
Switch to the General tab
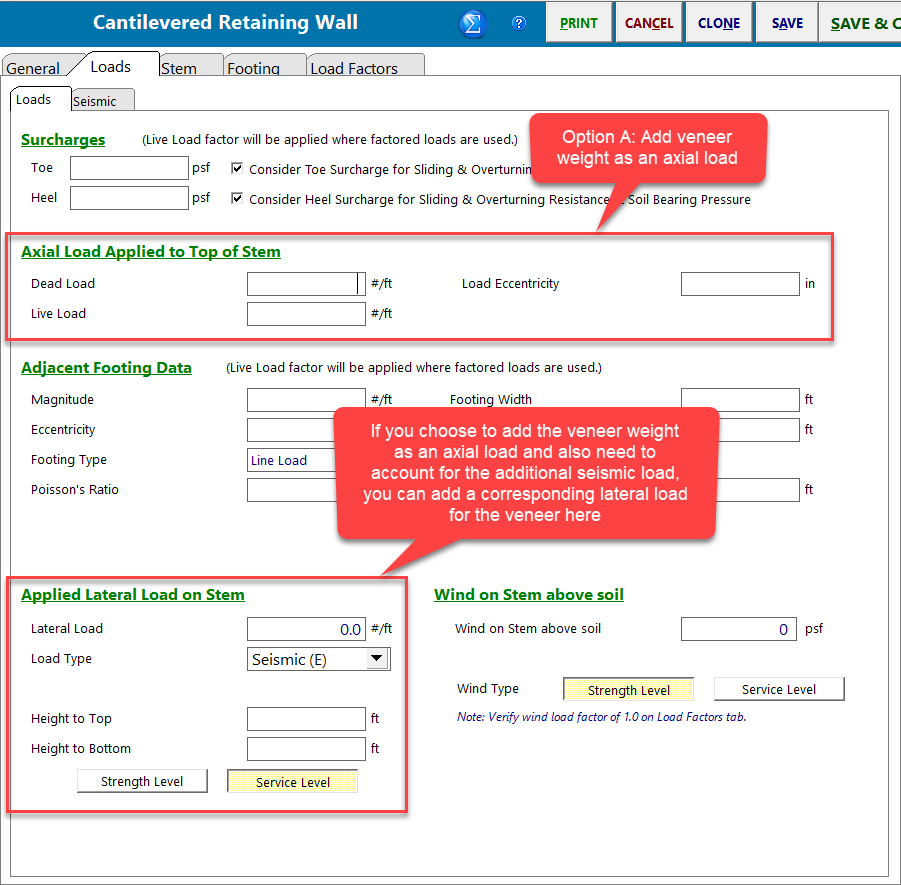(34, 68)
